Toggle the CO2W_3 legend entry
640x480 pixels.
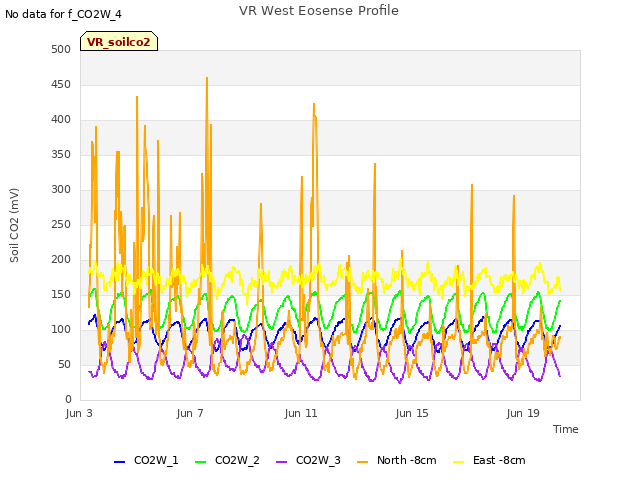coord(308,460)
